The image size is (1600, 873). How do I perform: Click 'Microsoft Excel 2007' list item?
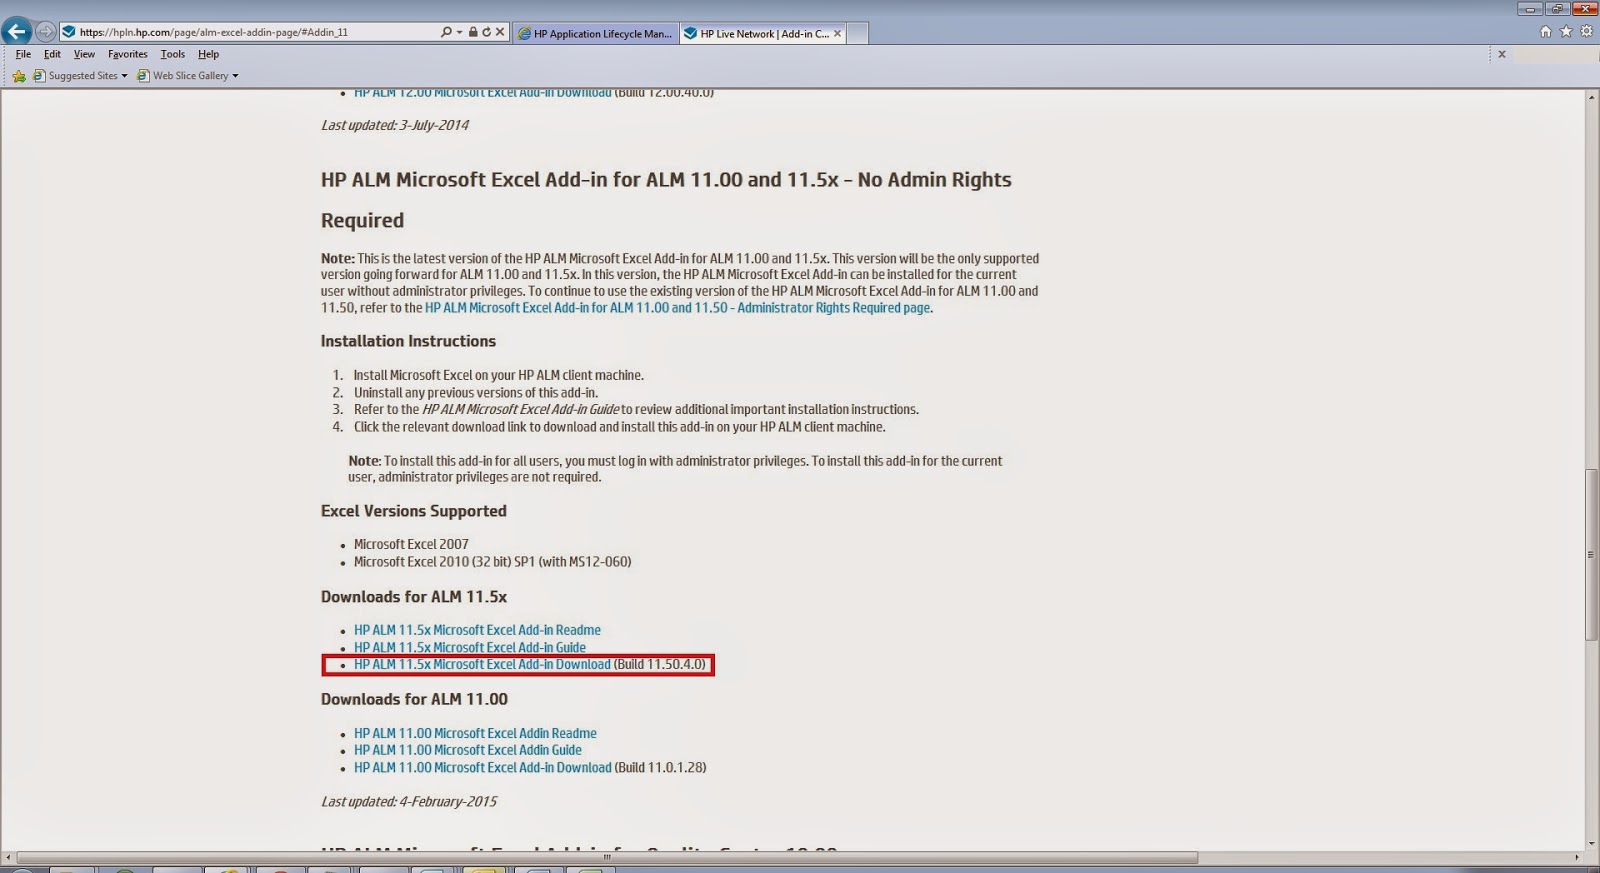point(411,544)
